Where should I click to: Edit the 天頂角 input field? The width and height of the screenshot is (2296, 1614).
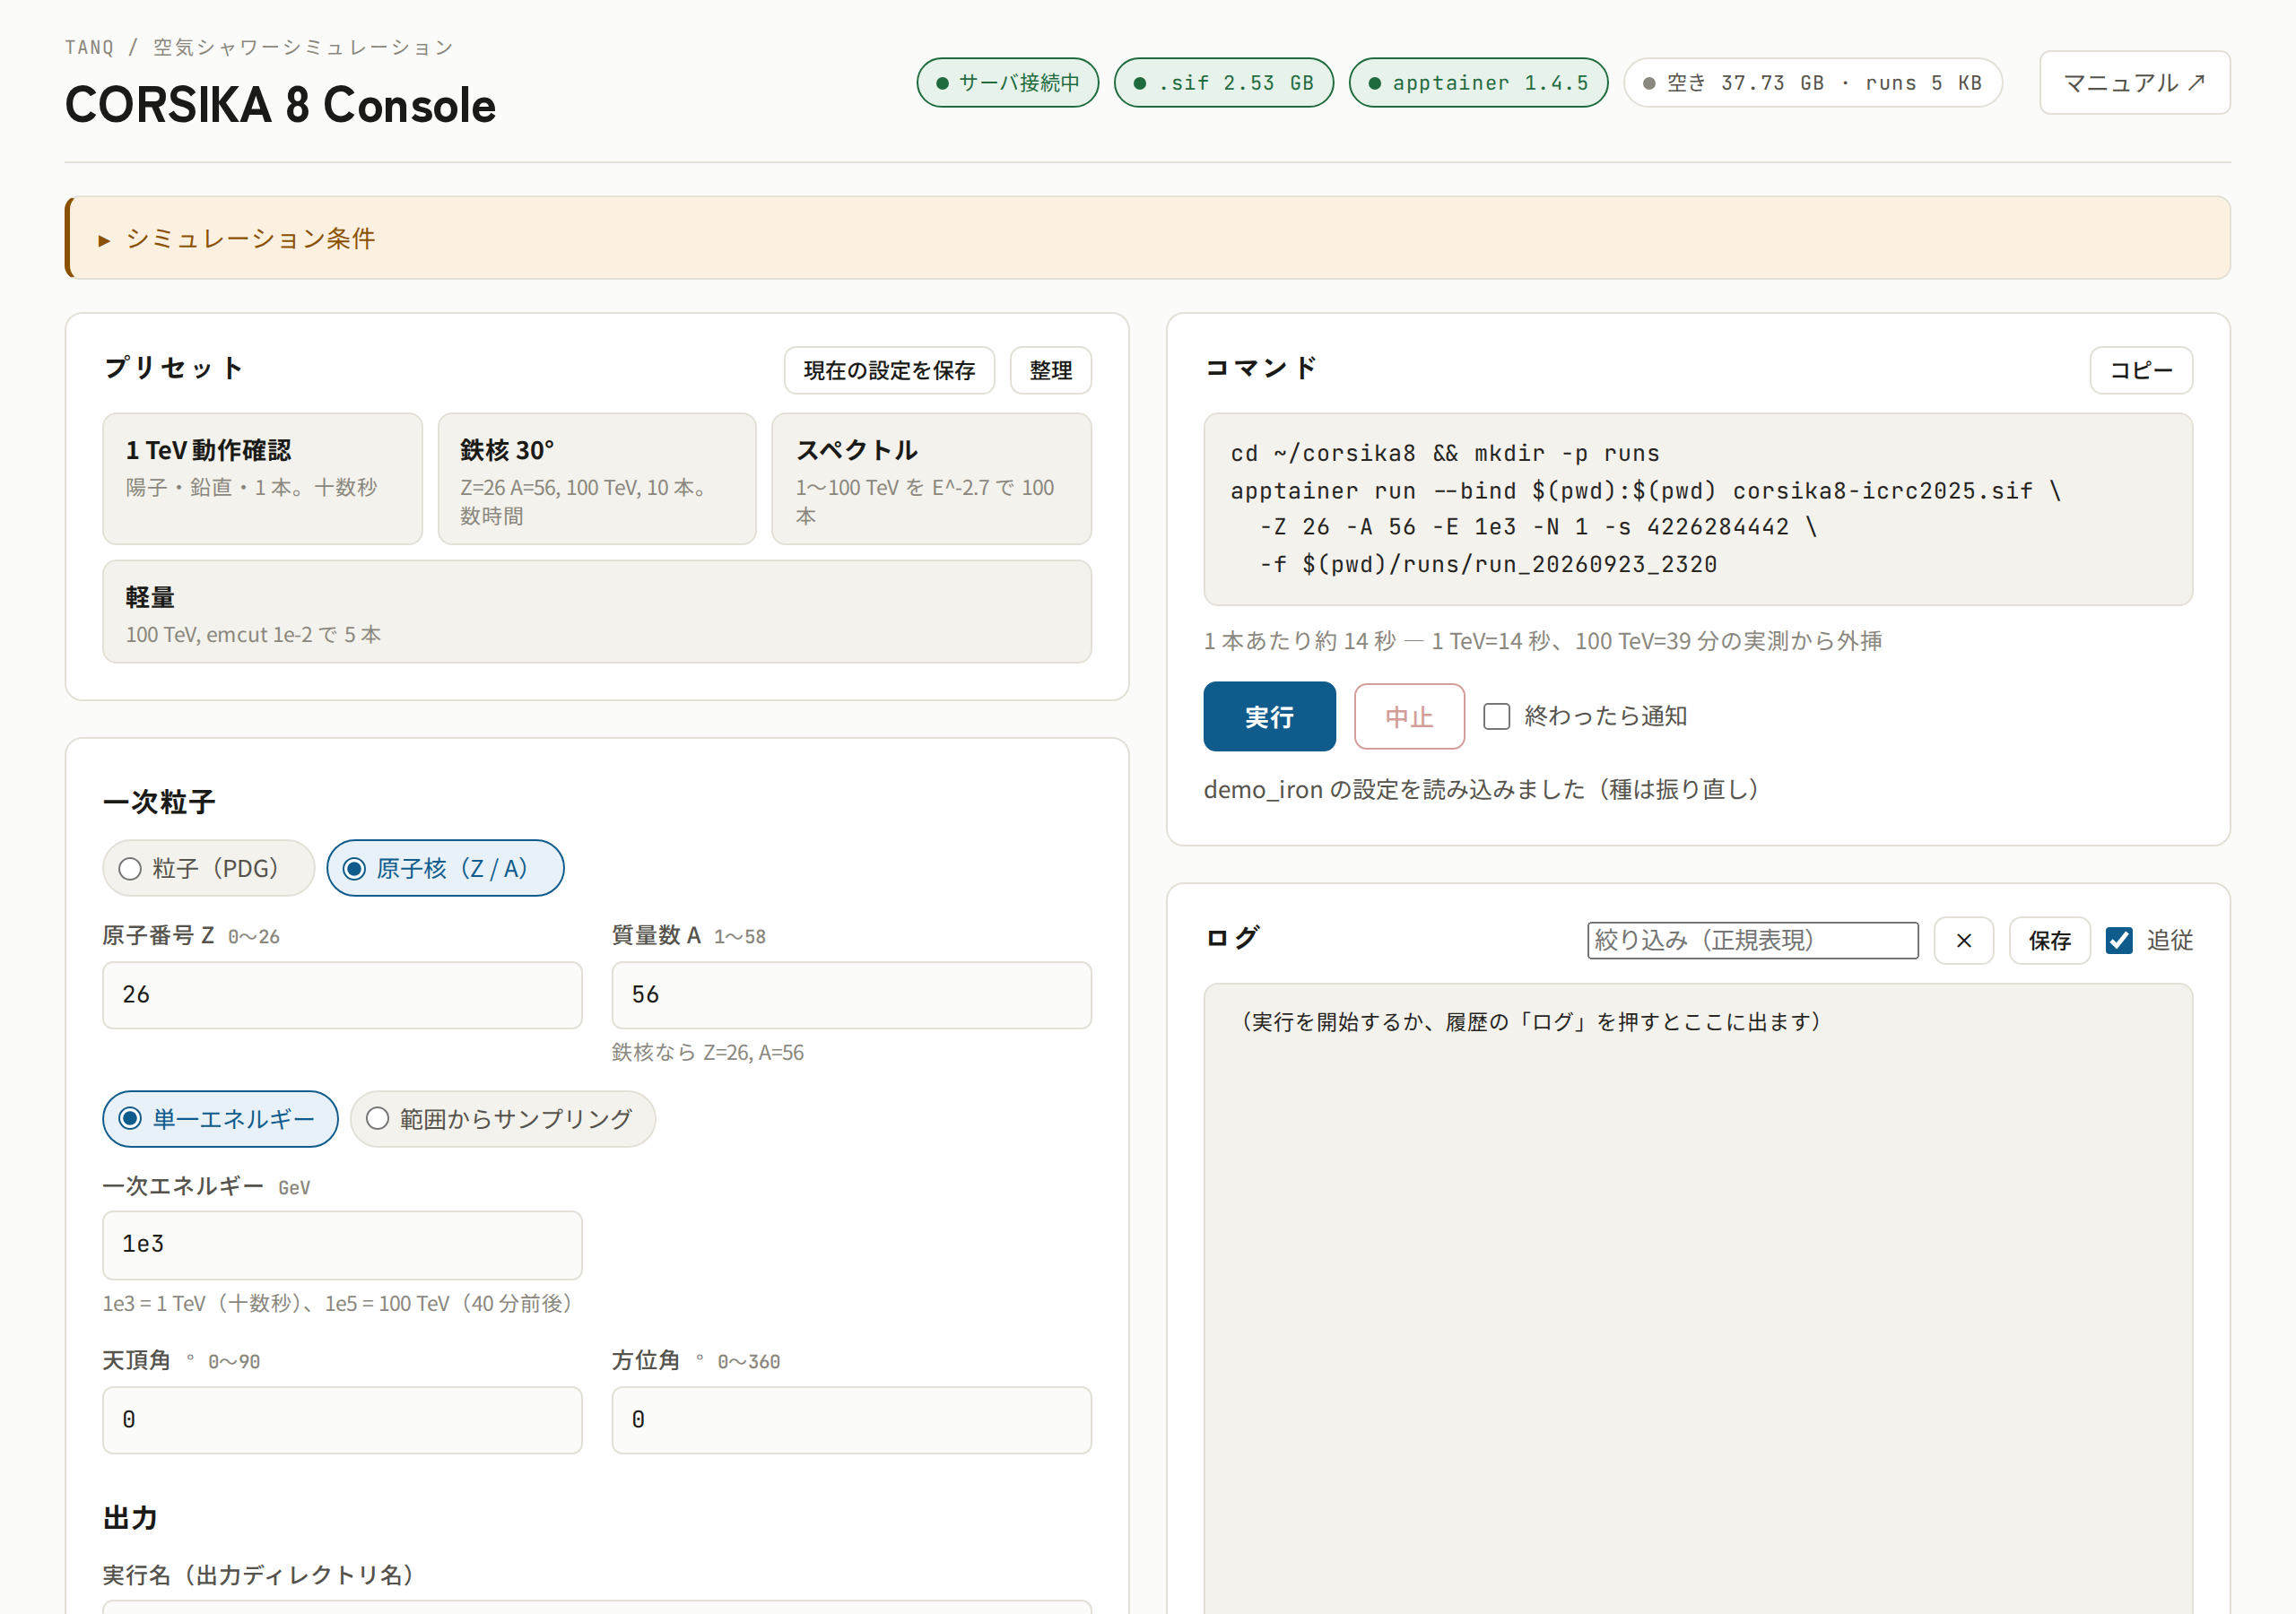click(x=342, y=1420)
